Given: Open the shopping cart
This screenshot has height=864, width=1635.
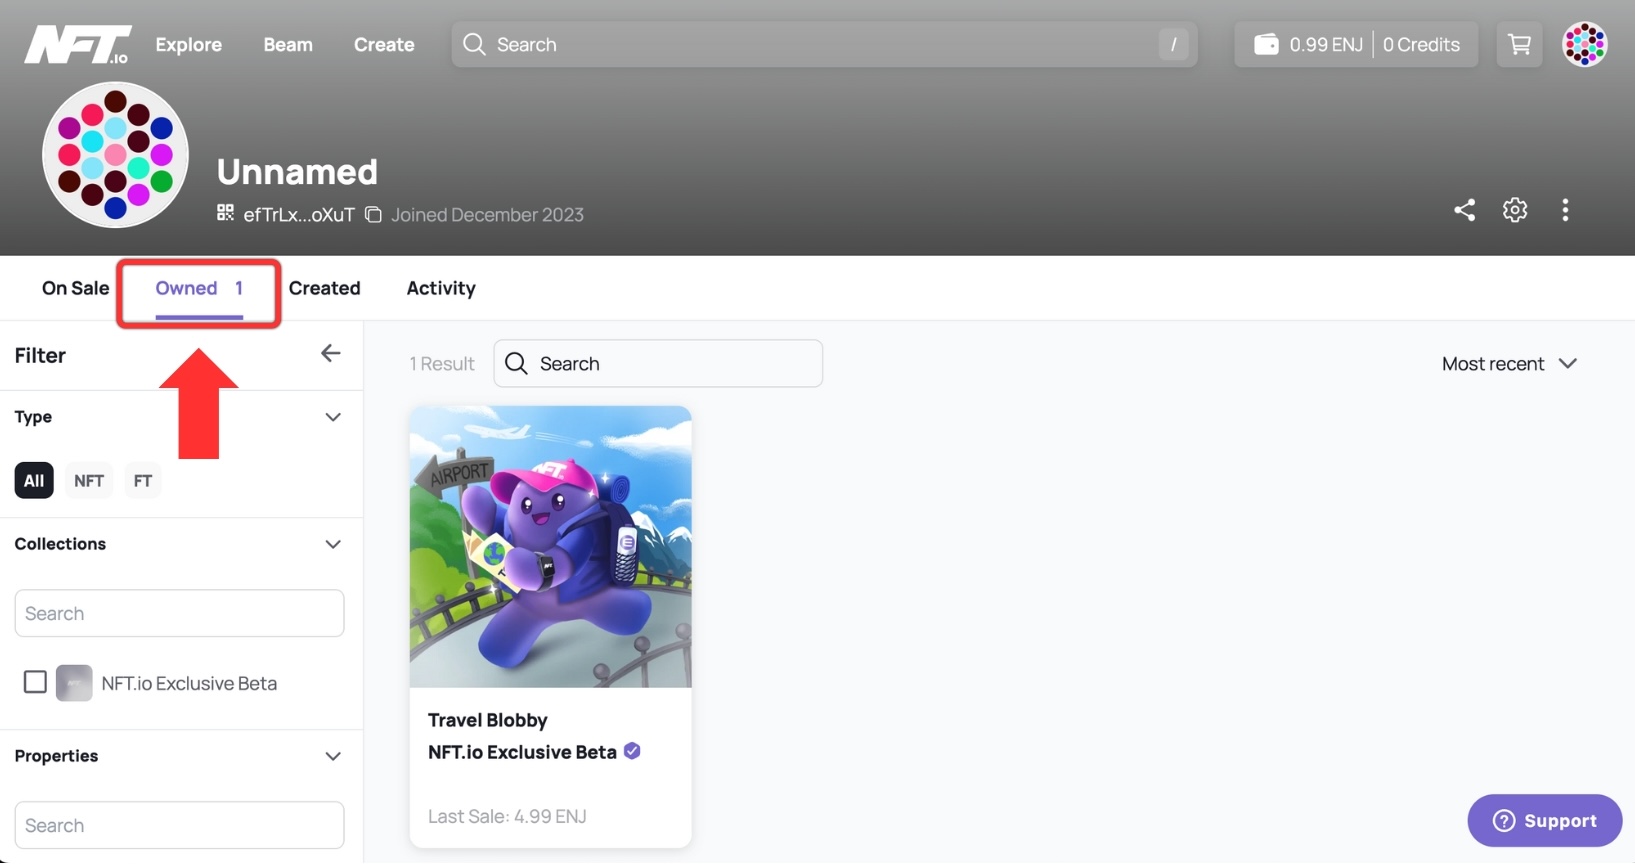Looking at the screenshot, I should (x=1519, y=44).
